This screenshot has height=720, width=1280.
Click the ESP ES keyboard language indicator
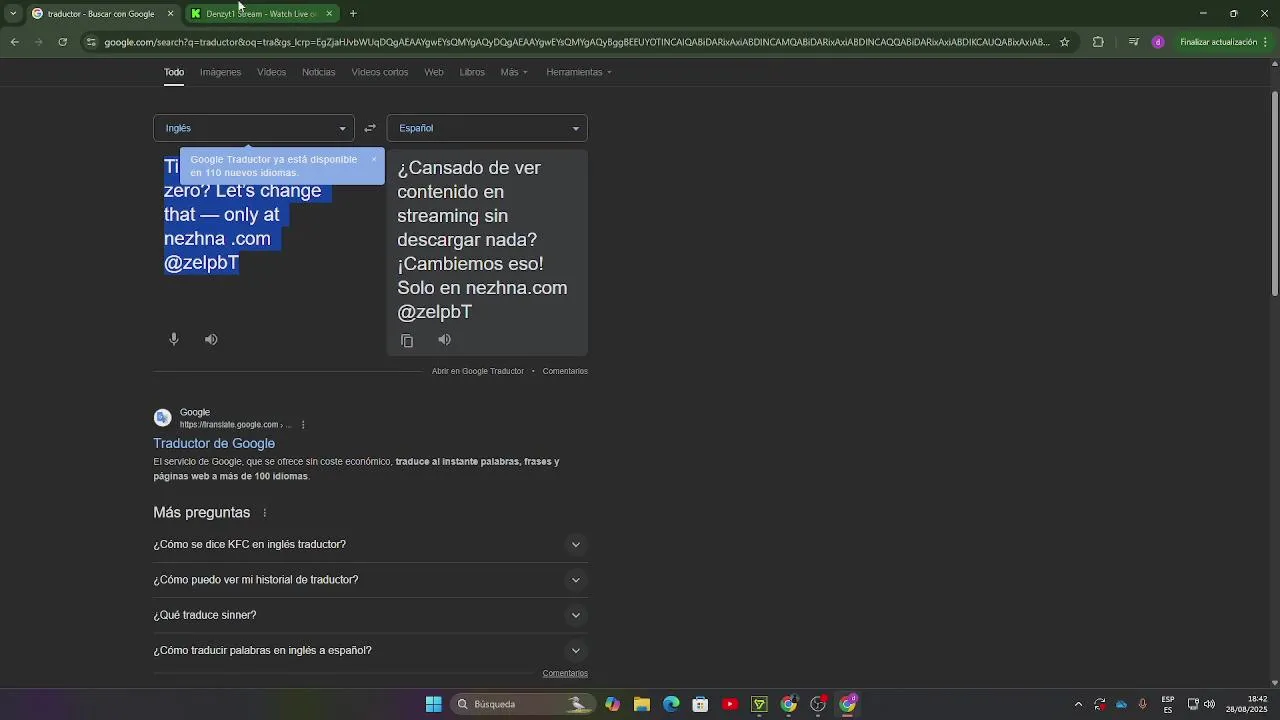[x=1168, y=704]
